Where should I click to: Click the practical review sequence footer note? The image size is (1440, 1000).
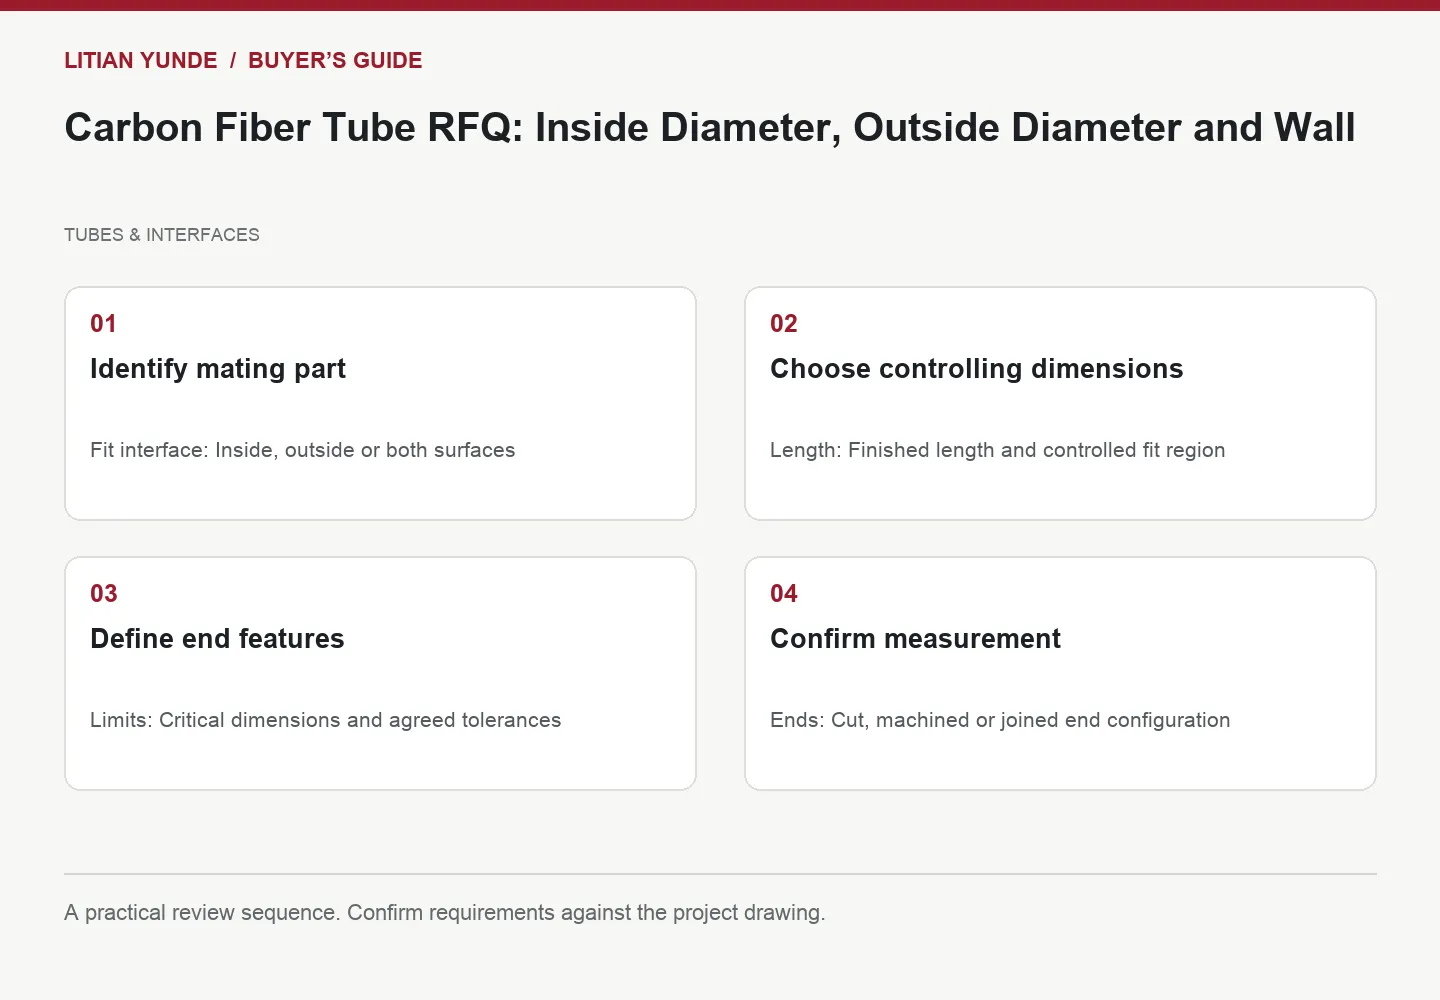point(445,912)
